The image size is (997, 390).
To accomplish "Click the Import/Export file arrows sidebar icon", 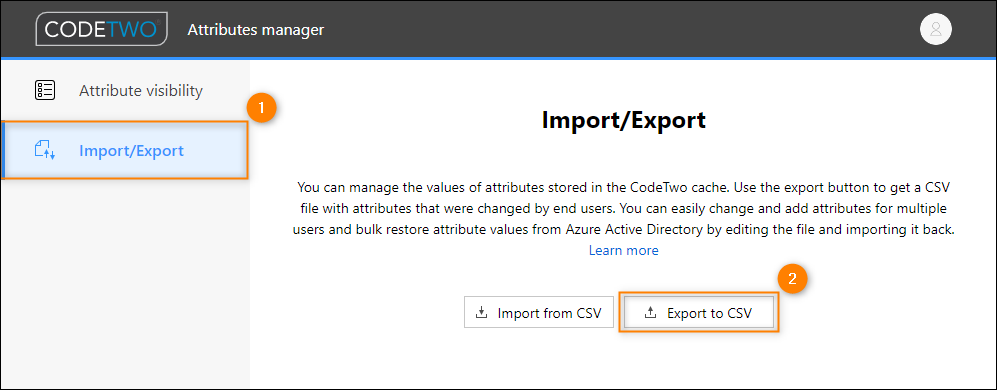I will coord(45,151).
